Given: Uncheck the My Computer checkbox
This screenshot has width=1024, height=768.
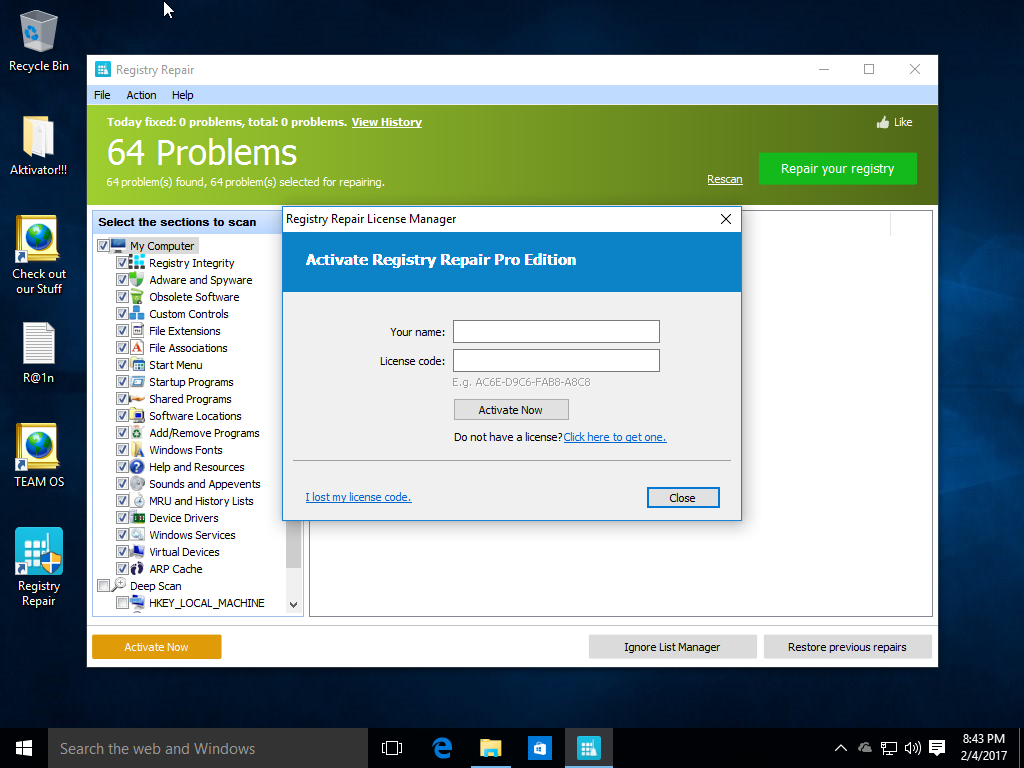Looking at the screenshot, I should point(103,246).
